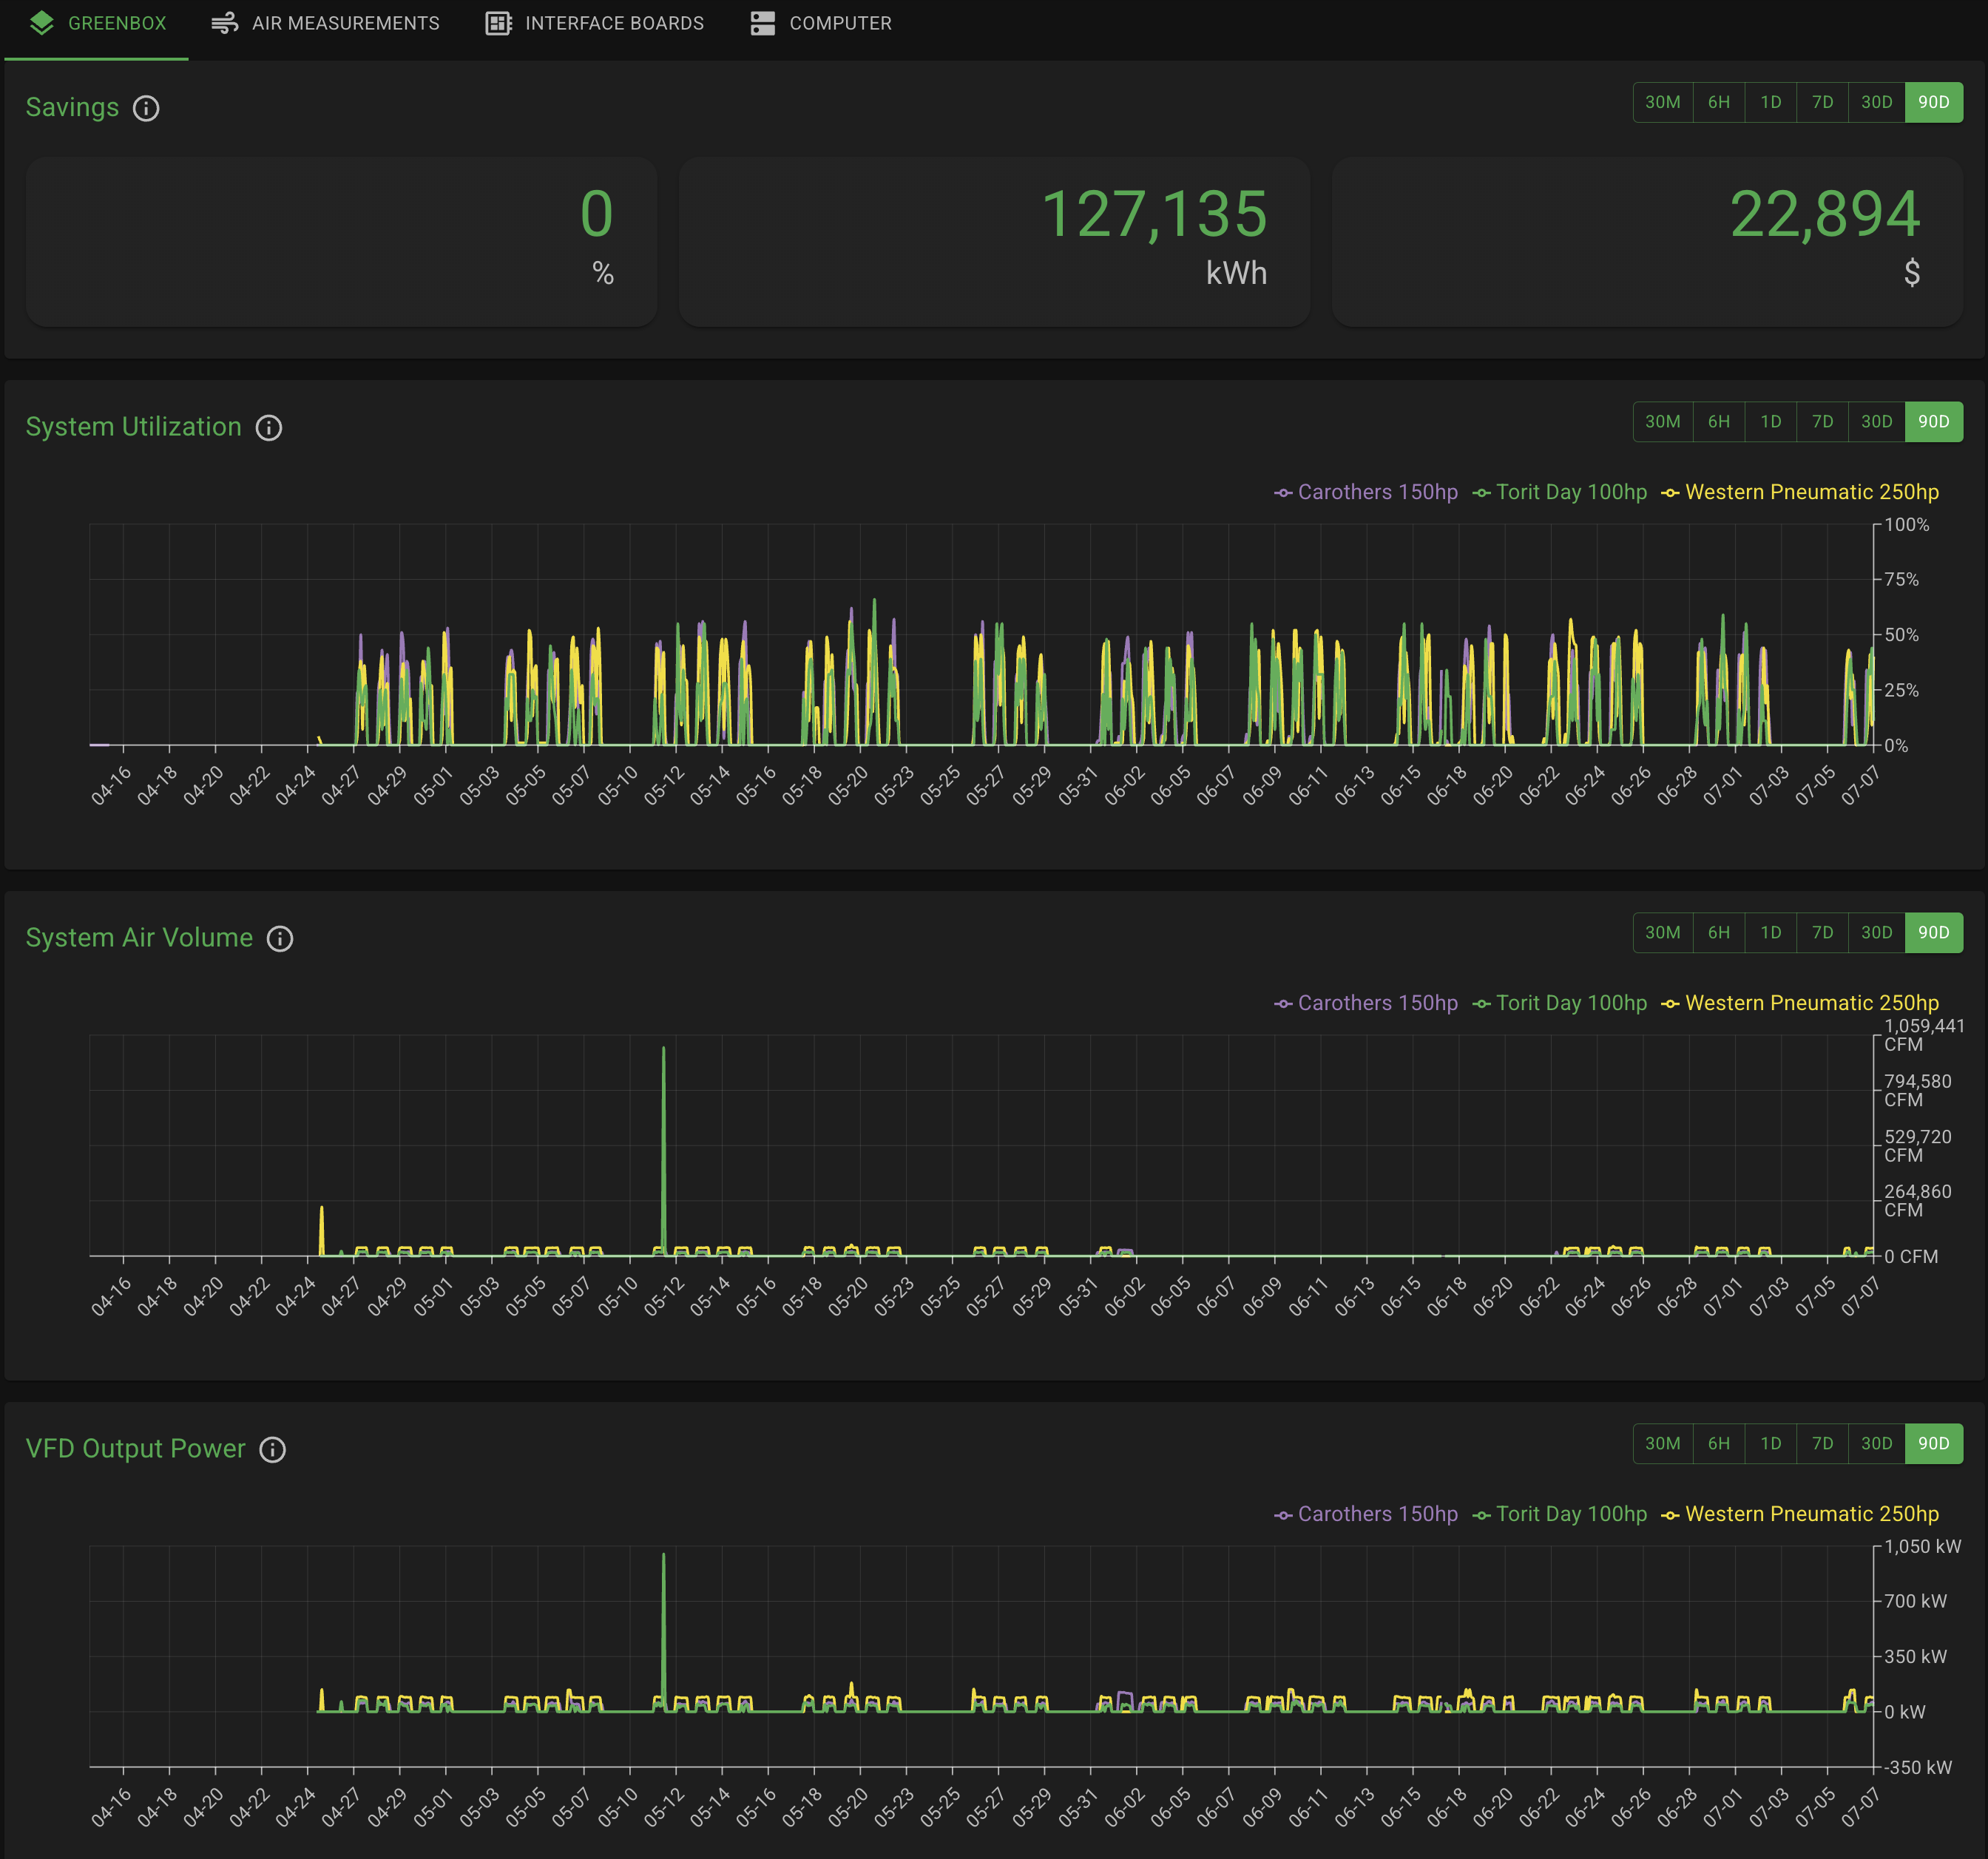Image resolution: width=1988 pixels, height=1859 pixels.
Task: Select 30M for System Utilization
Action: [1663, 422]
